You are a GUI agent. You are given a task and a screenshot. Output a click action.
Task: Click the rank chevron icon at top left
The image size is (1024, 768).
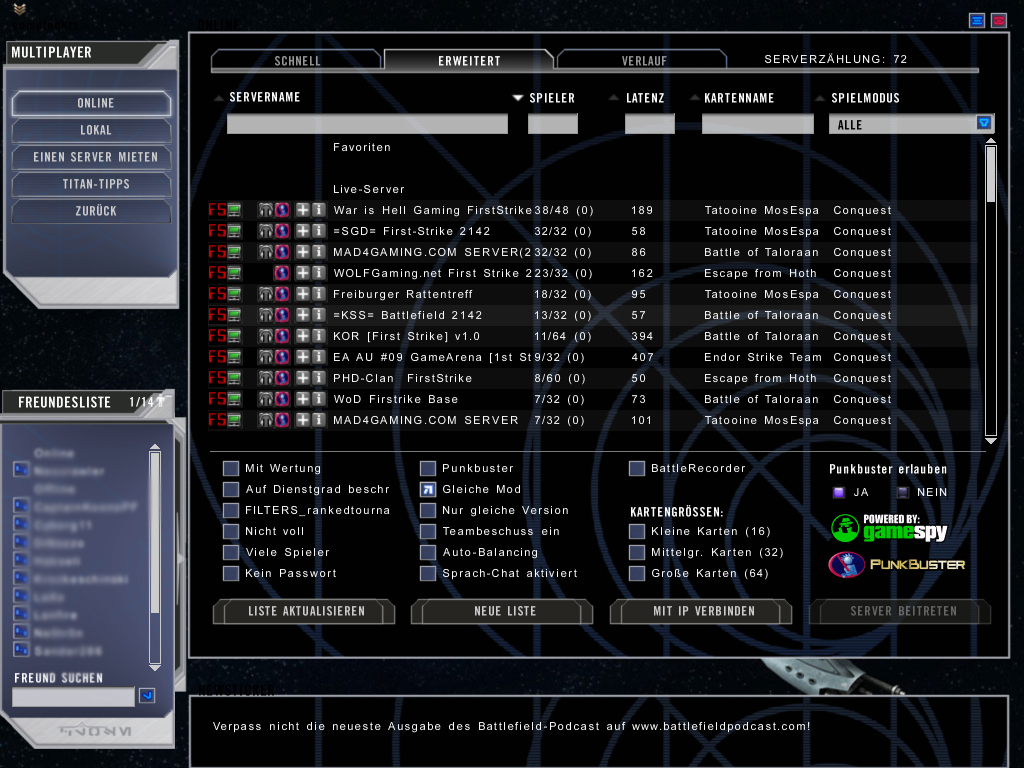coord(20,9)
